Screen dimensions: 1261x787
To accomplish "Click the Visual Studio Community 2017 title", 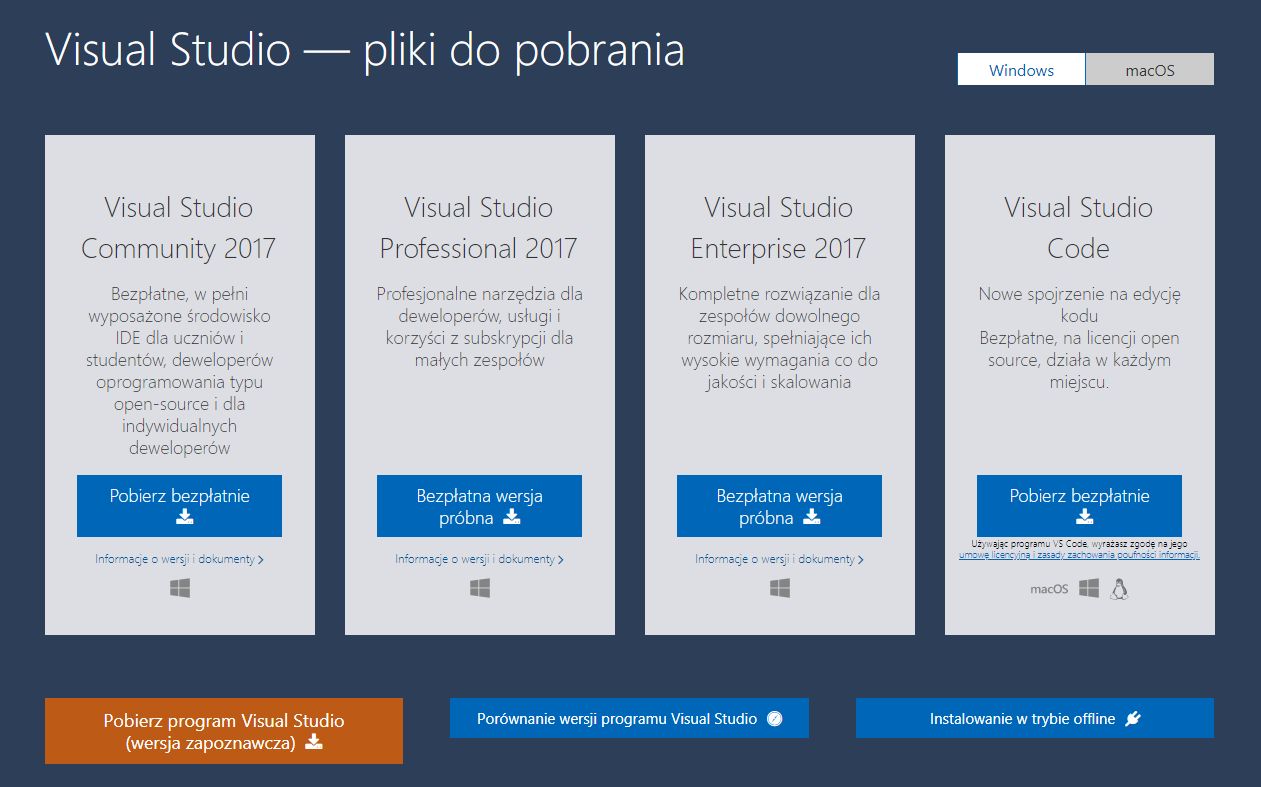I will pyautogui.click(x=179, y=228).
